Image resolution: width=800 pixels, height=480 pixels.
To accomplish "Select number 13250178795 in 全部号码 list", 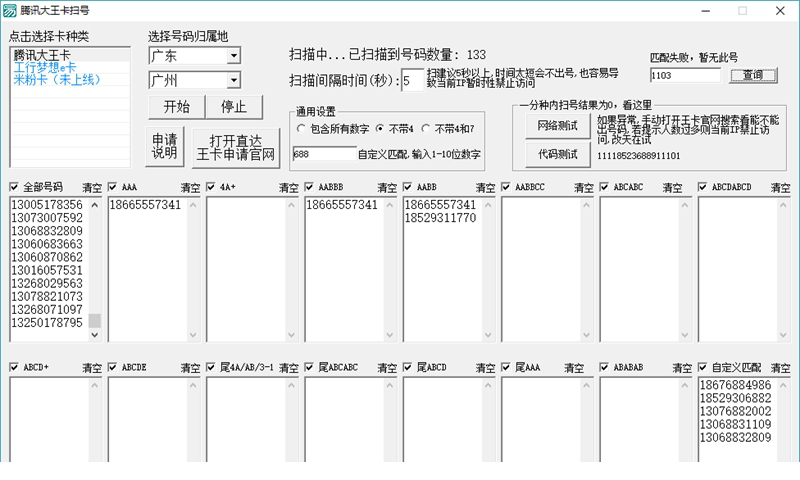I will point(47,323).
